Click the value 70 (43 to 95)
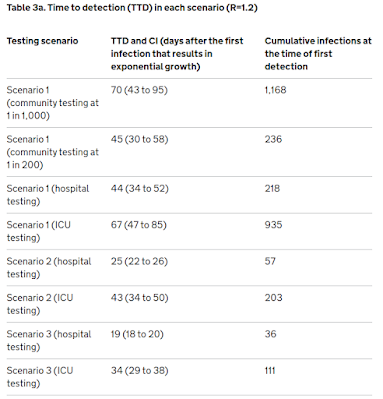Viewport: 383px width, 399px height. 139,90
